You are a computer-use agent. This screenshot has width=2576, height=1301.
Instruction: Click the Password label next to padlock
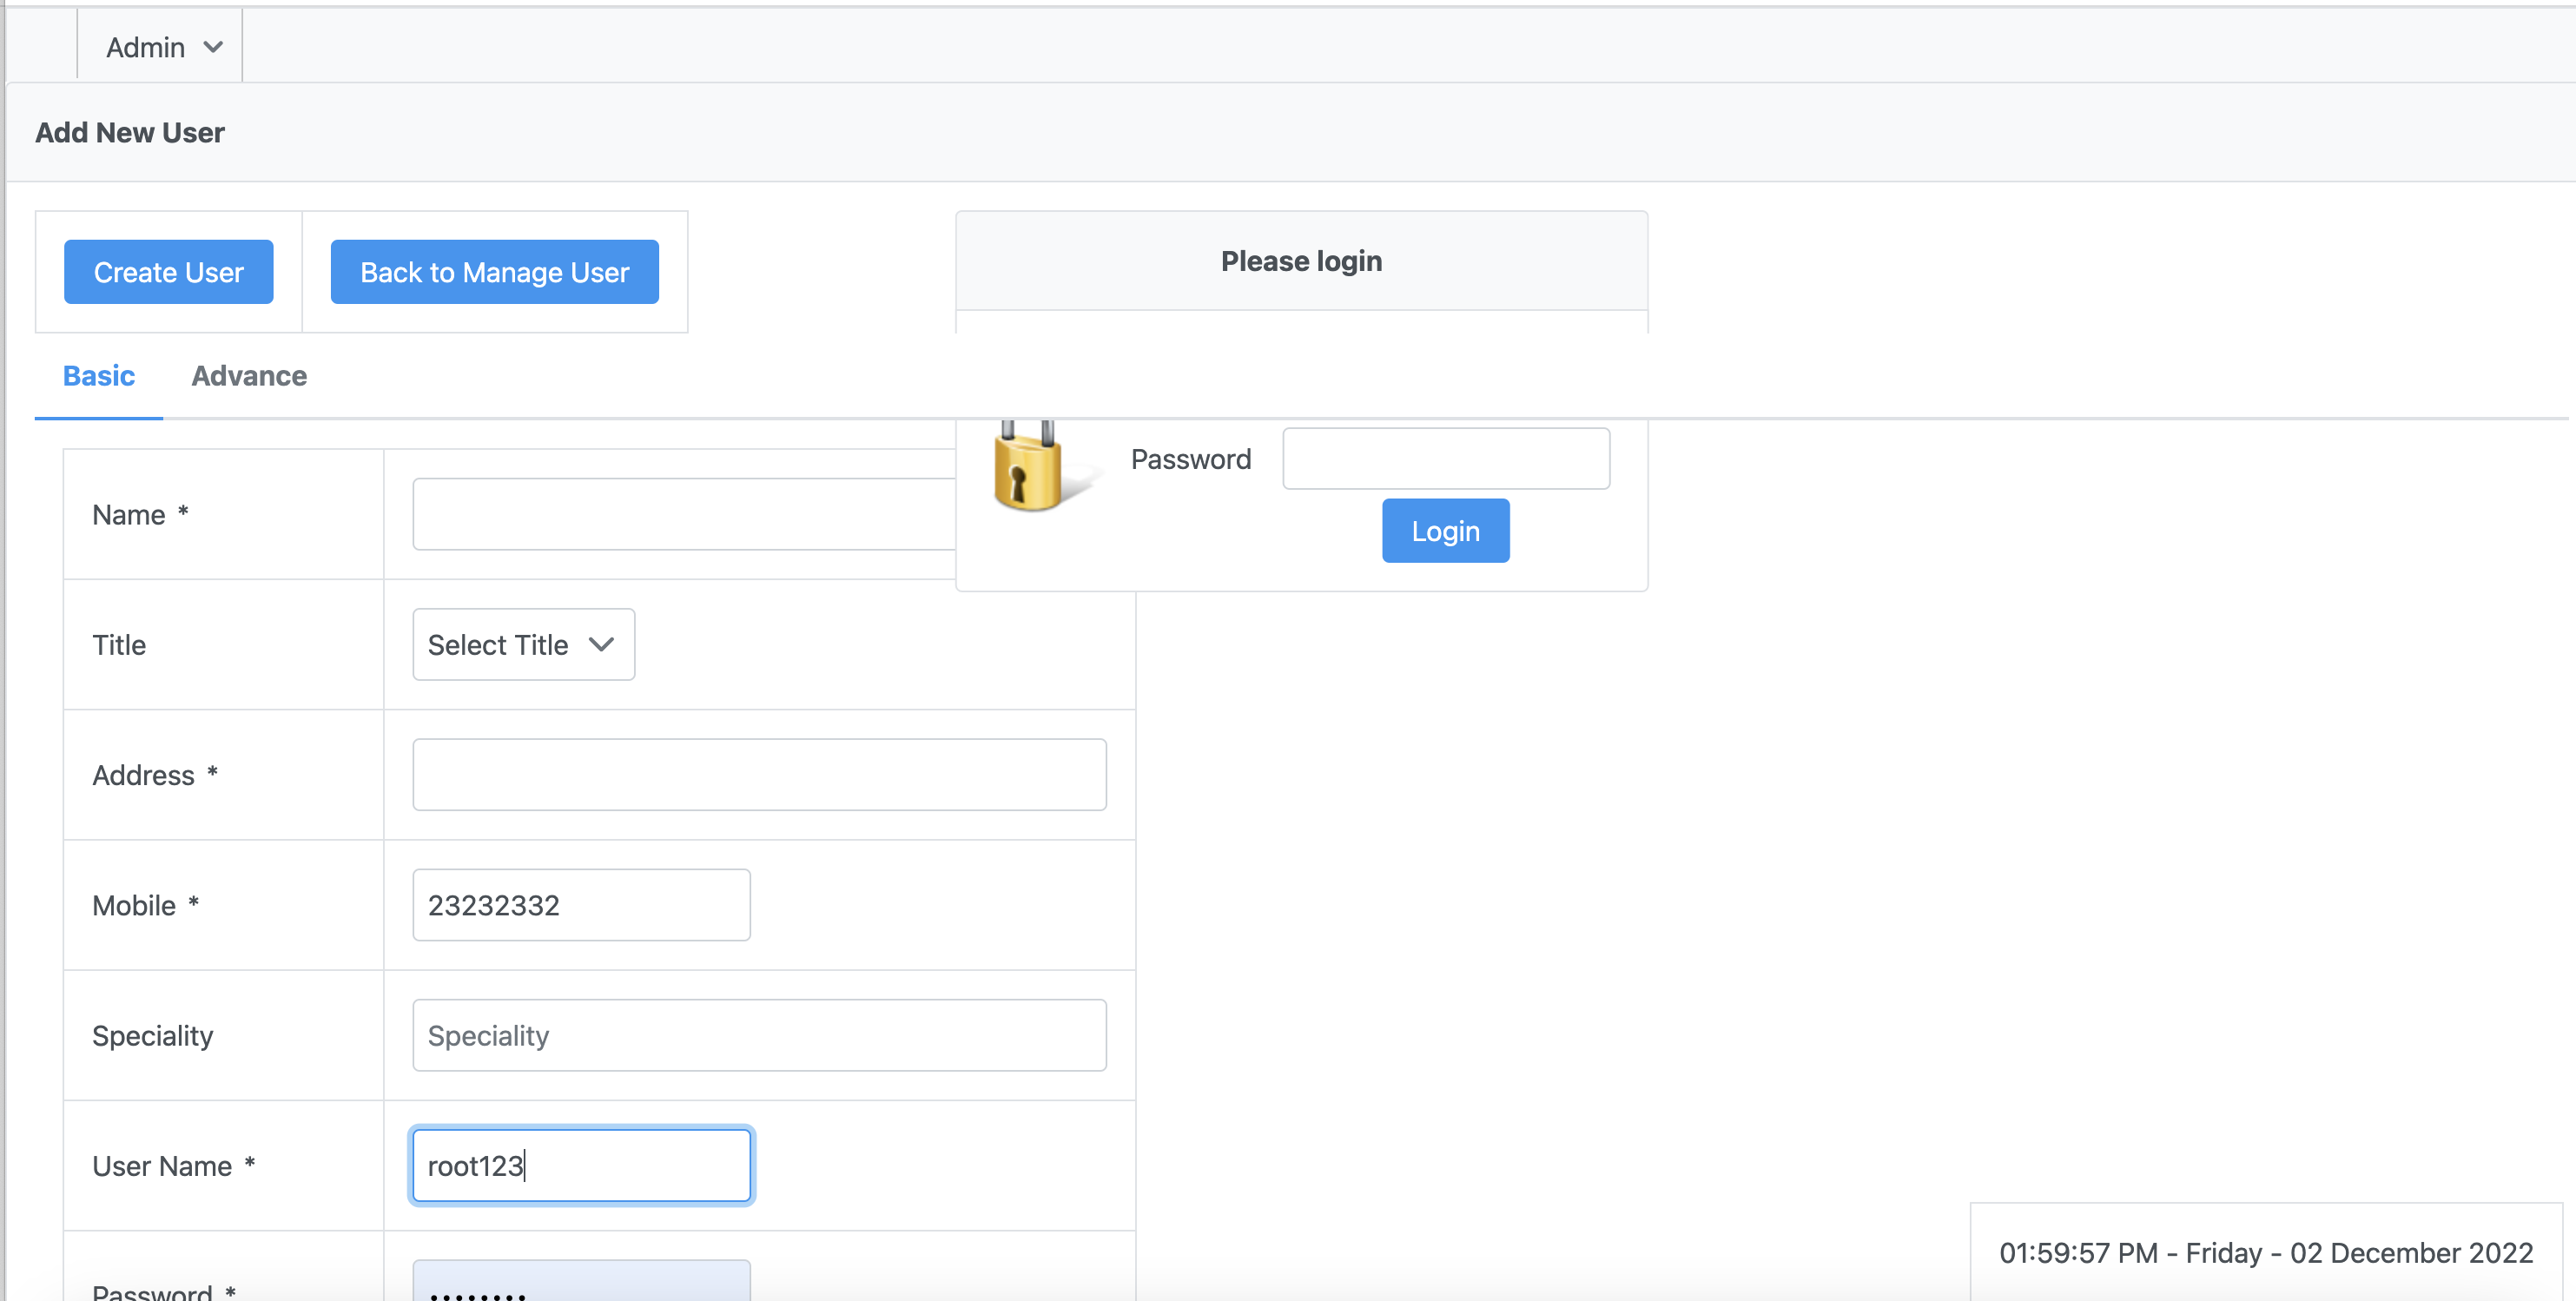click(x=1190, y=458)
